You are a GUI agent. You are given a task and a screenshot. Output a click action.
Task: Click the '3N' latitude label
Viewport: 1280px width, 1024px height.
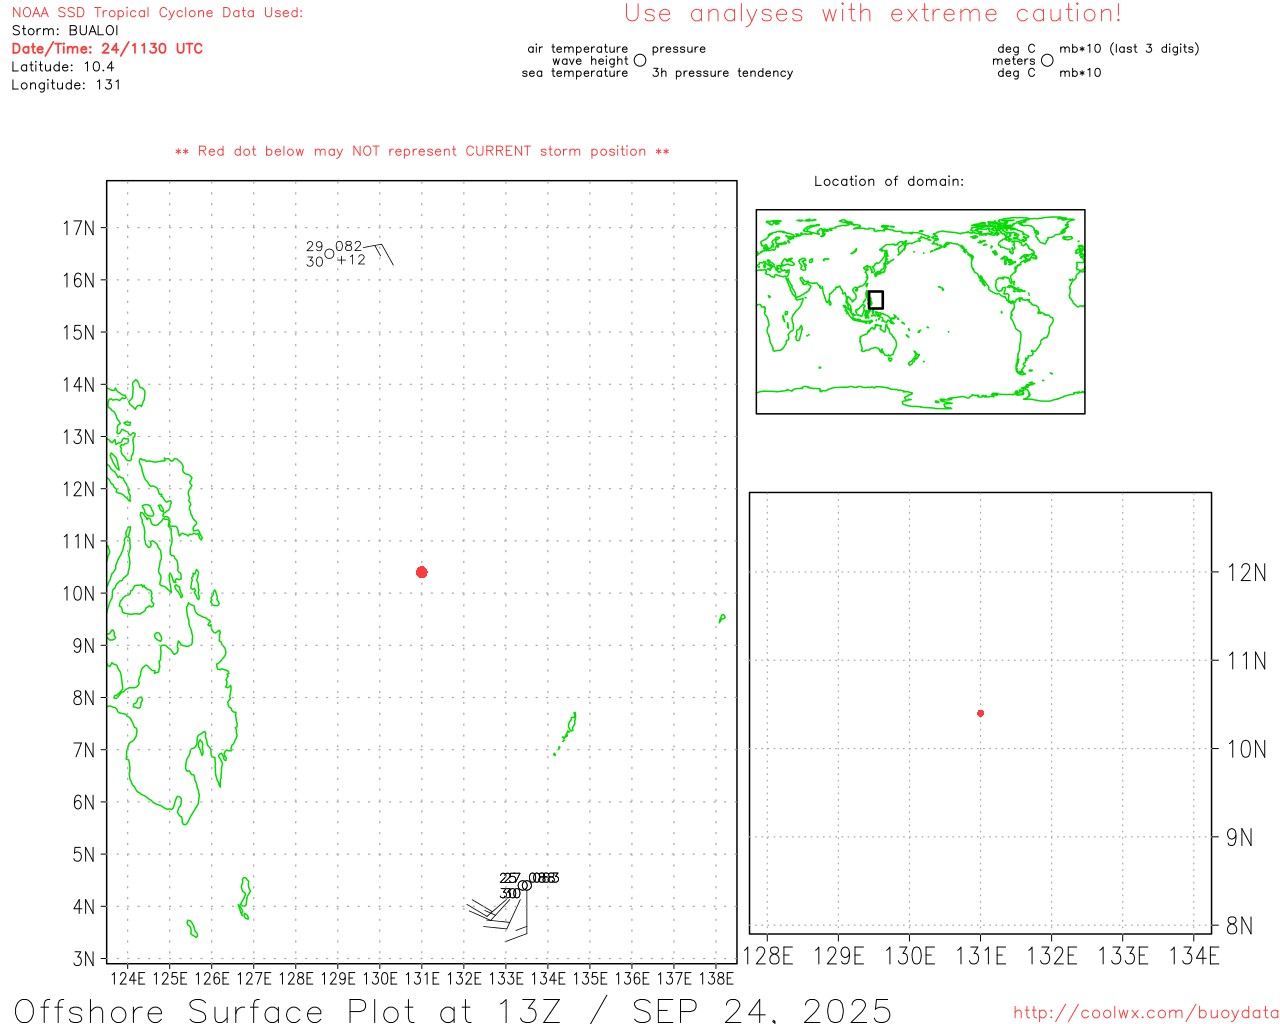coord(84,959)
